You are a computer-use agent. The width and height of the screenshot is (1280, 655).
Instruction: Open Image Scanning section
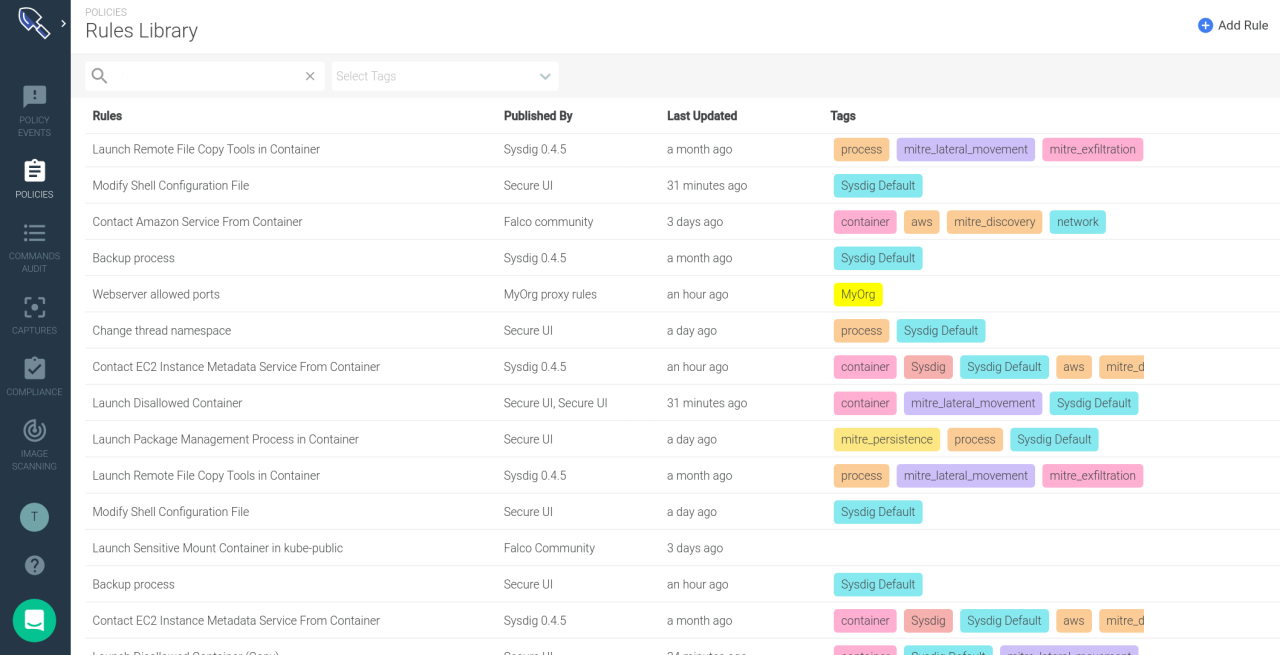[34, 444]
